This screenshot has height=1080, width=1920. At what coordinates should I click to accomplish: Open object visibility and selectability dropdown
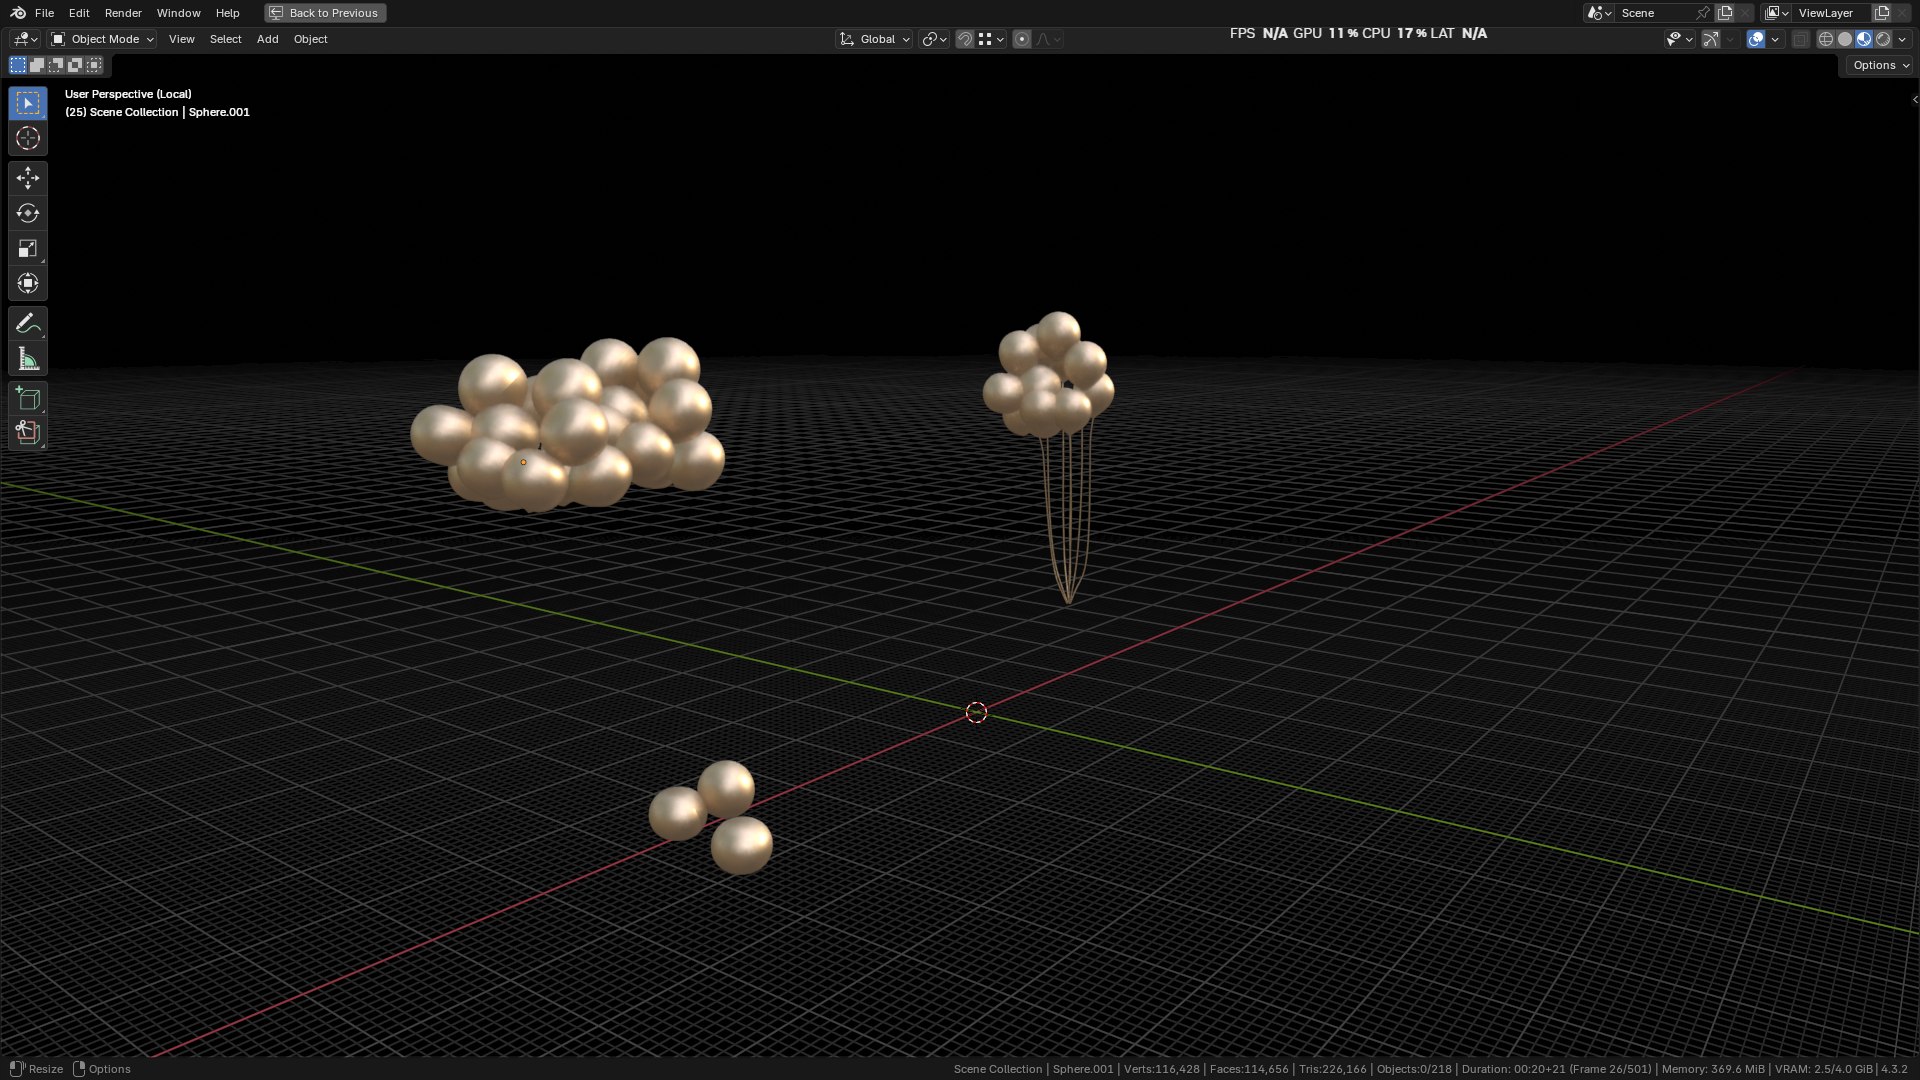coord(1679,39)
